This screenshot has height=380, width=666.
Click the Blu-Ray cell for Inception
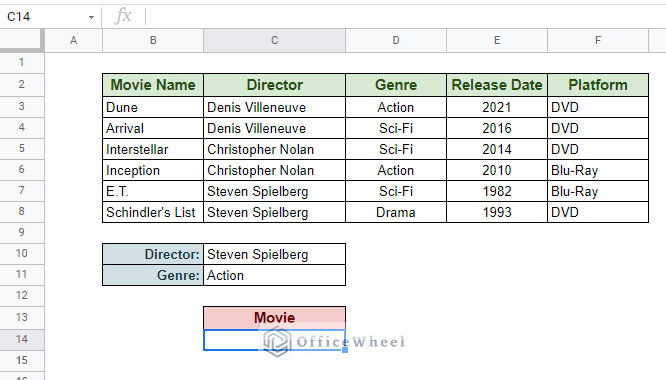(598, 171)
